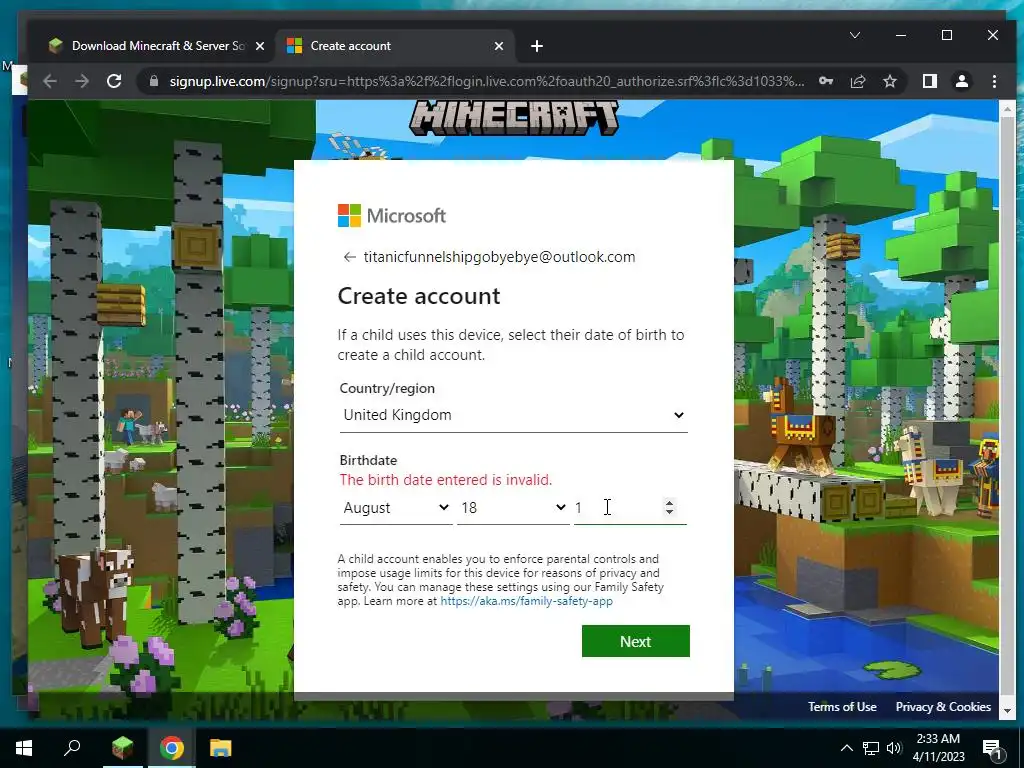Go back using the browser back arrow
Image resolution: width=1024 pixels, height=768 pixels.
[x=50, y=82]
